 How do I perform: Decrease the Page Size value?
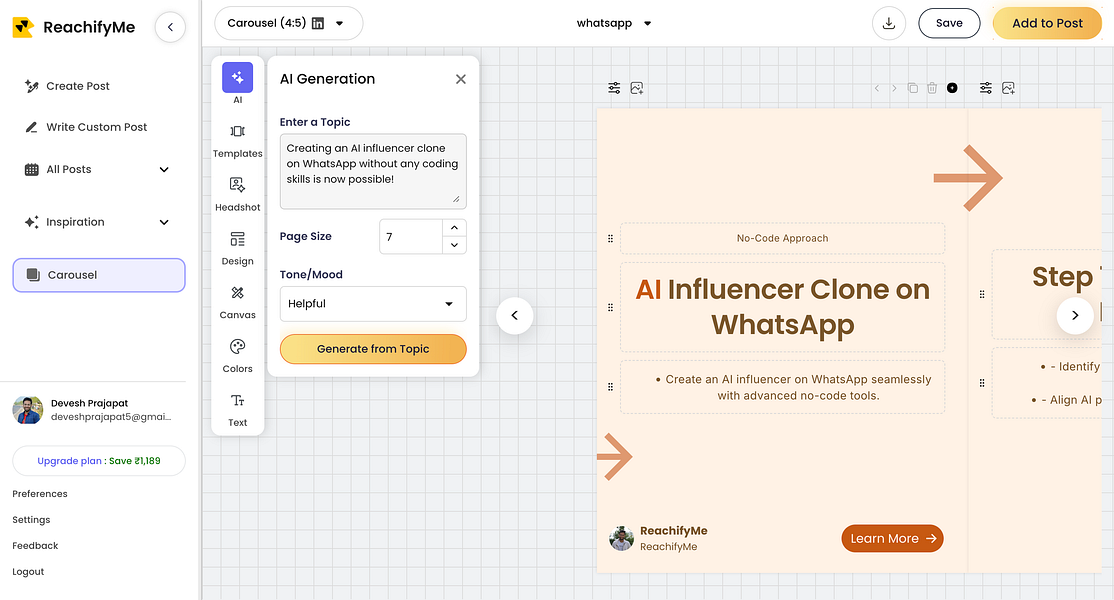click(x=454, y=245)
